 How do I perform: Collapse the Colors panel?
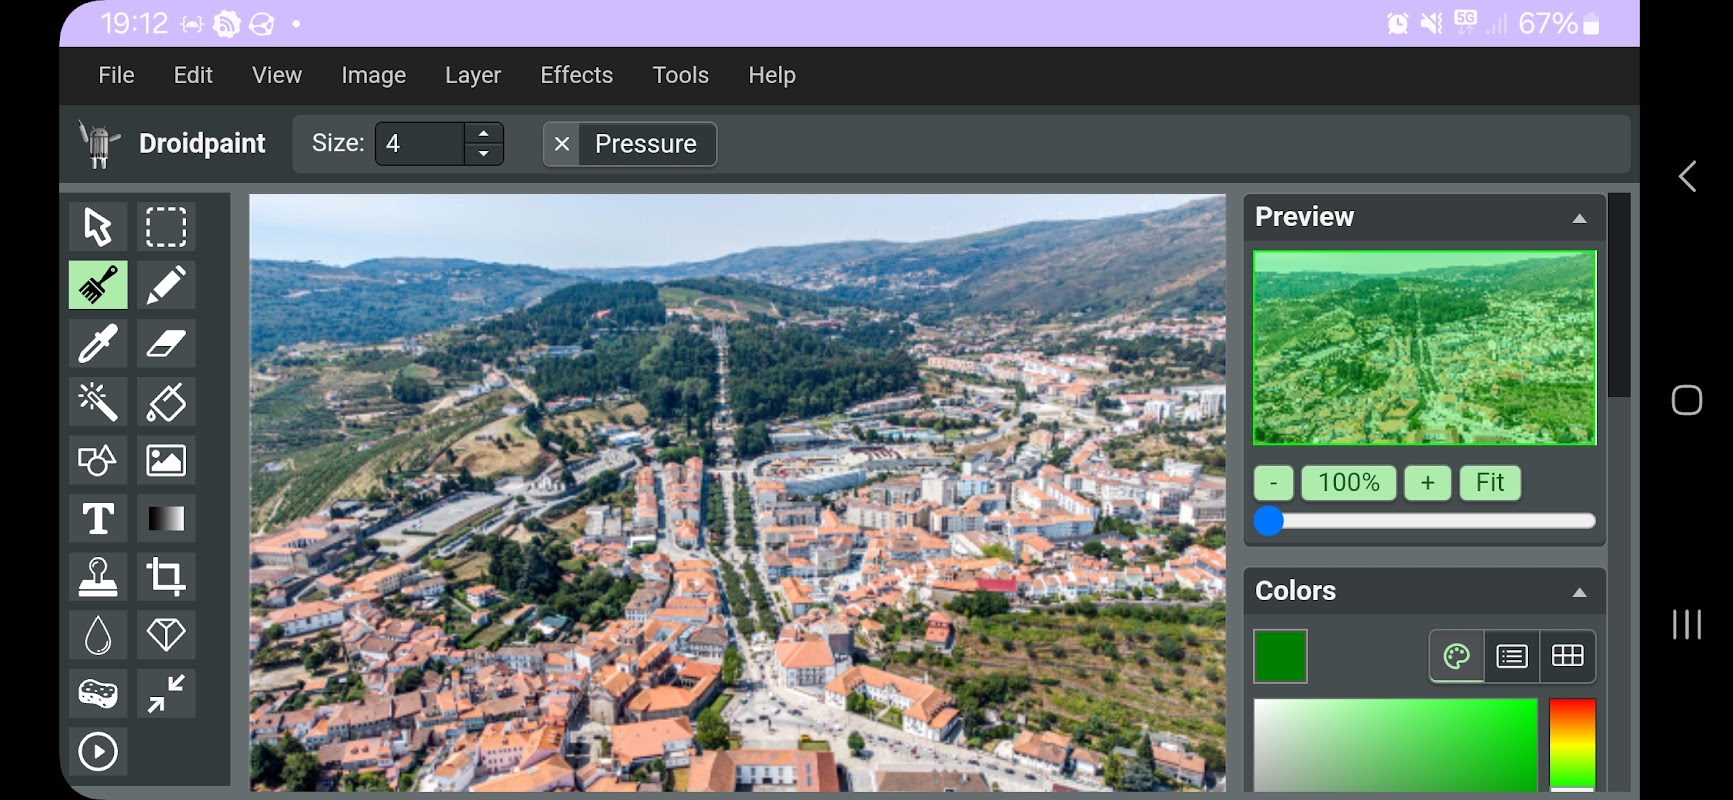point(1579,592)
